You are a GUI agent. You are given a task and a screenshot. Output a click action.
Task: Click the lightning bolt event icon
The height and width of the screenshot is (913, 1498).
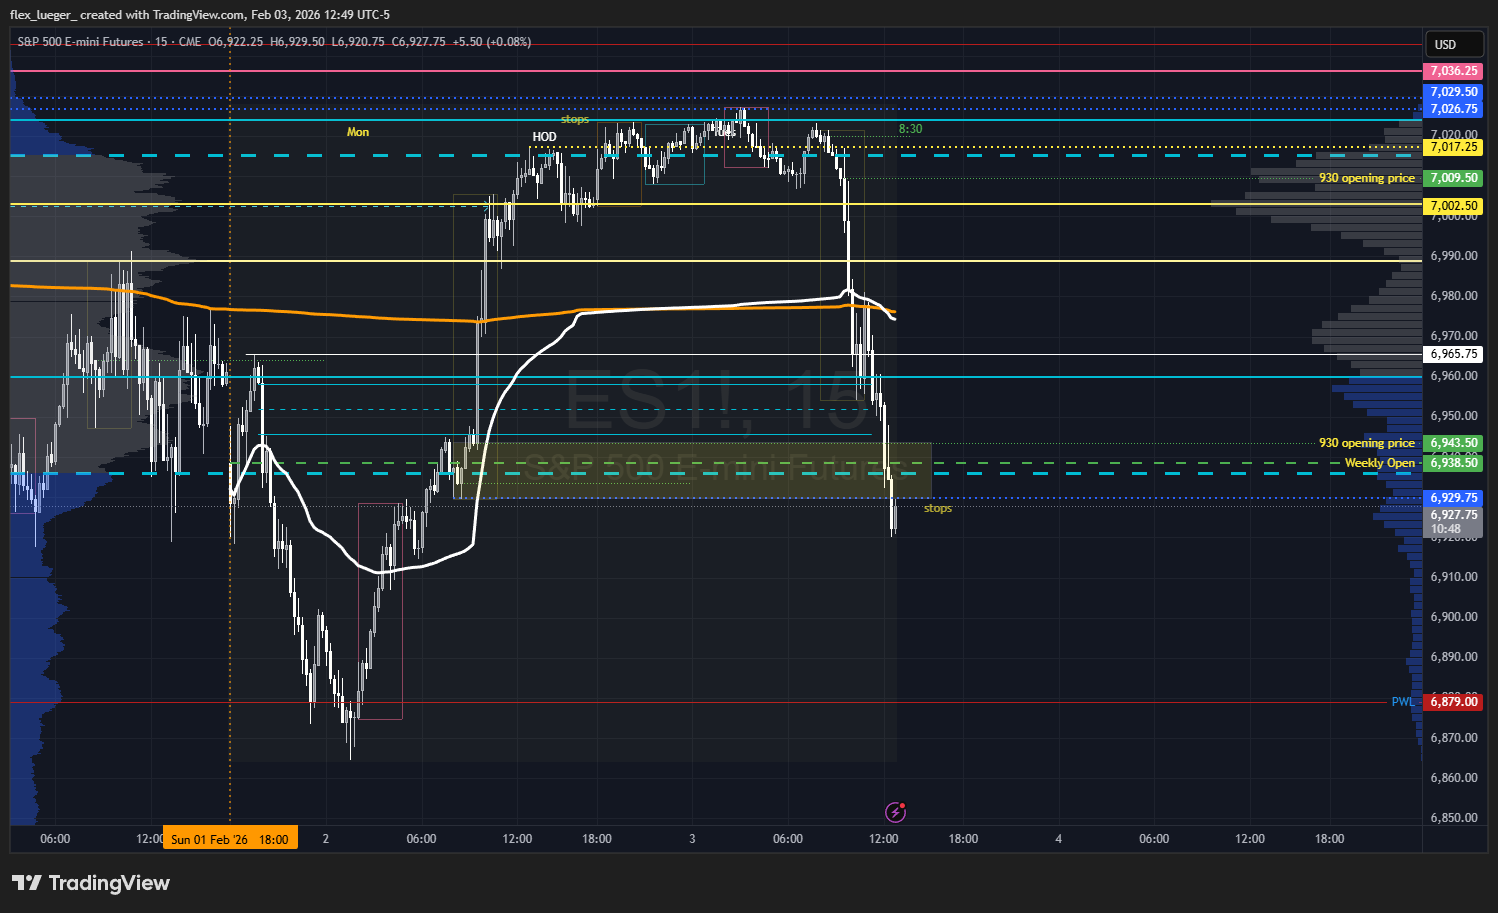[896, 811]
